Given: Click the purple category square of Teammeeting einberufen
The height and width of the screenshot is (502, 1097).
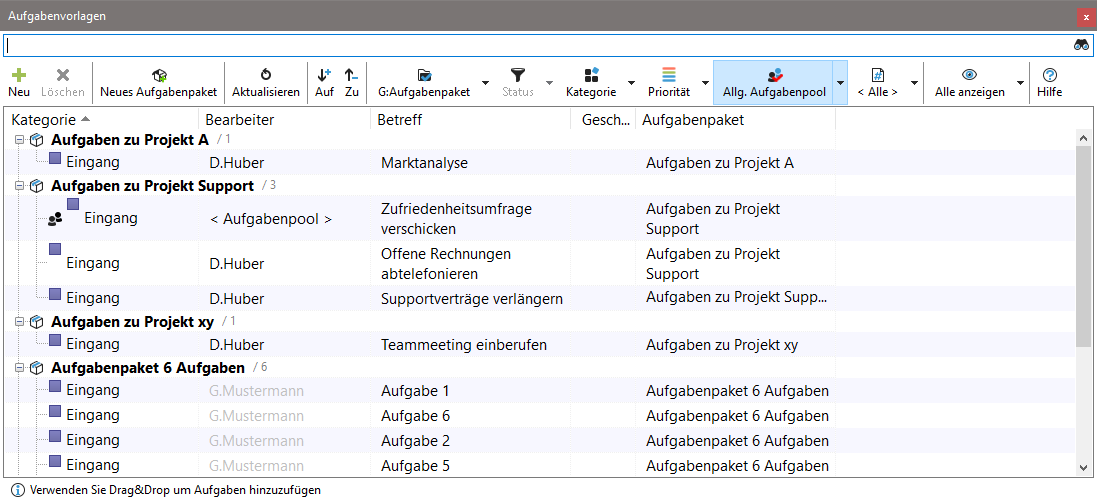Looking at the screenshot, I should pyautogui.click(x=55, y=340).
